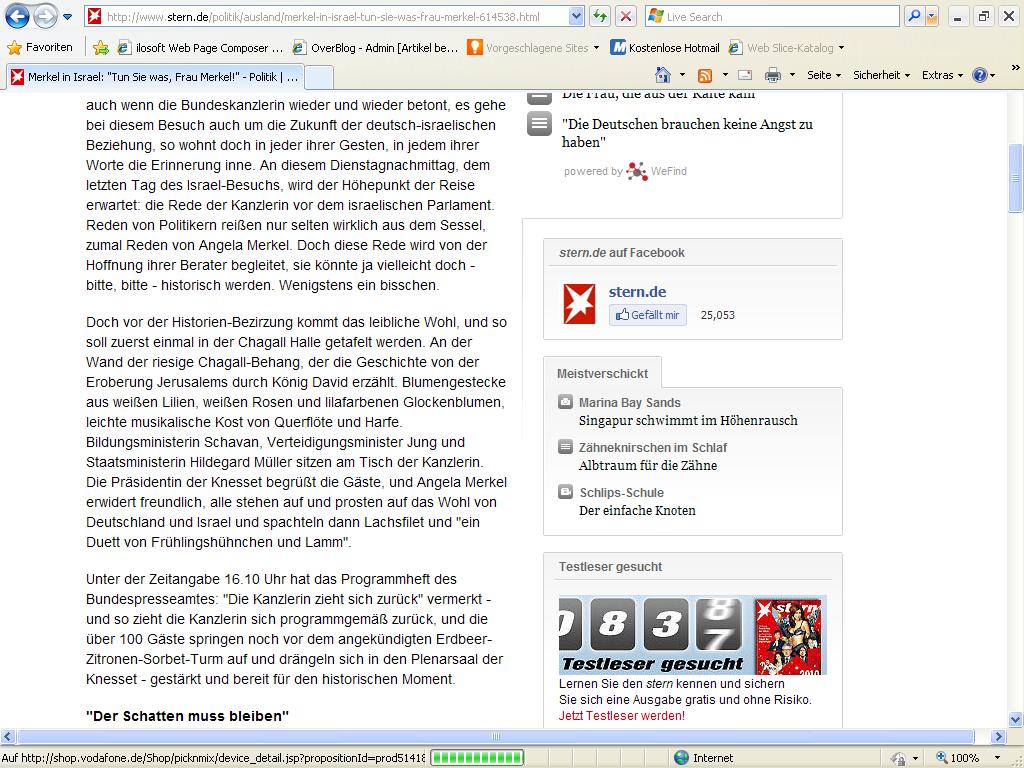
Task: Go back with the browser Back arrow
Action: (x=17, y=16)
